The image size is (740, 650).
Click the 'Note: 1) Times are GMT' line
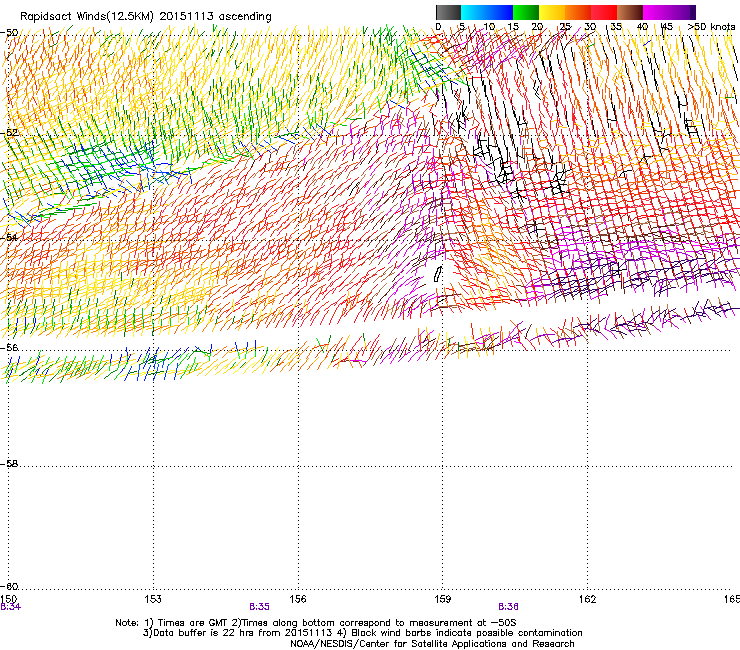316,623
